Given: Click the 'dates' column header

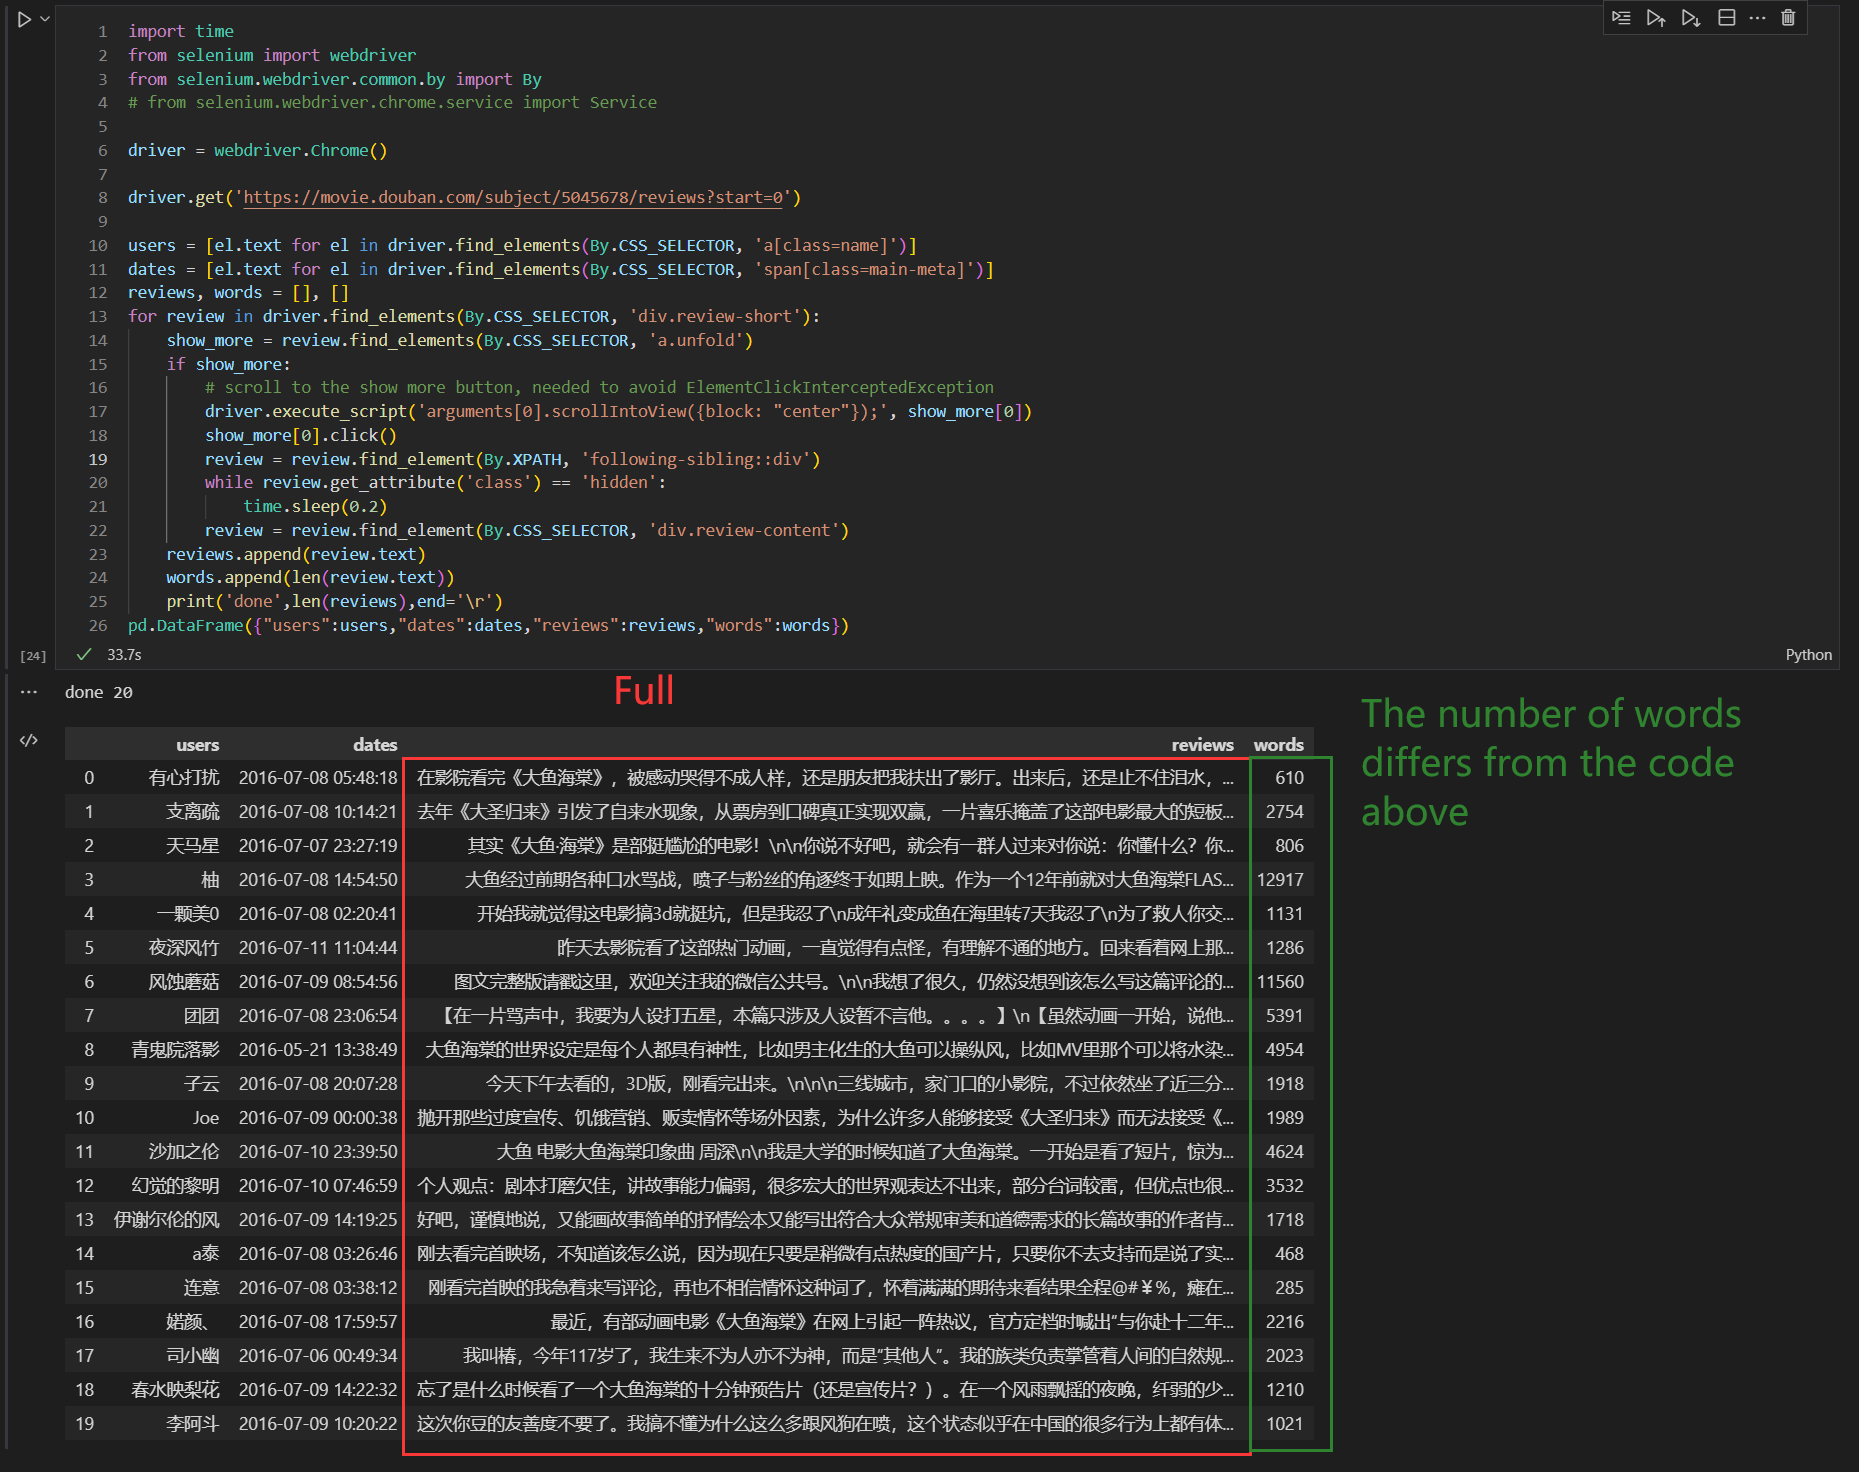Looking at the screenshot, I should 375,745.
